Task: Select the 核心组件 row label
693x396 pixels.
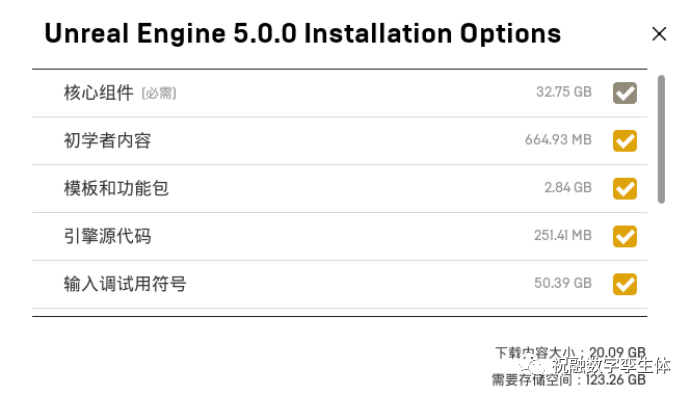Action: tap(98, 93)
